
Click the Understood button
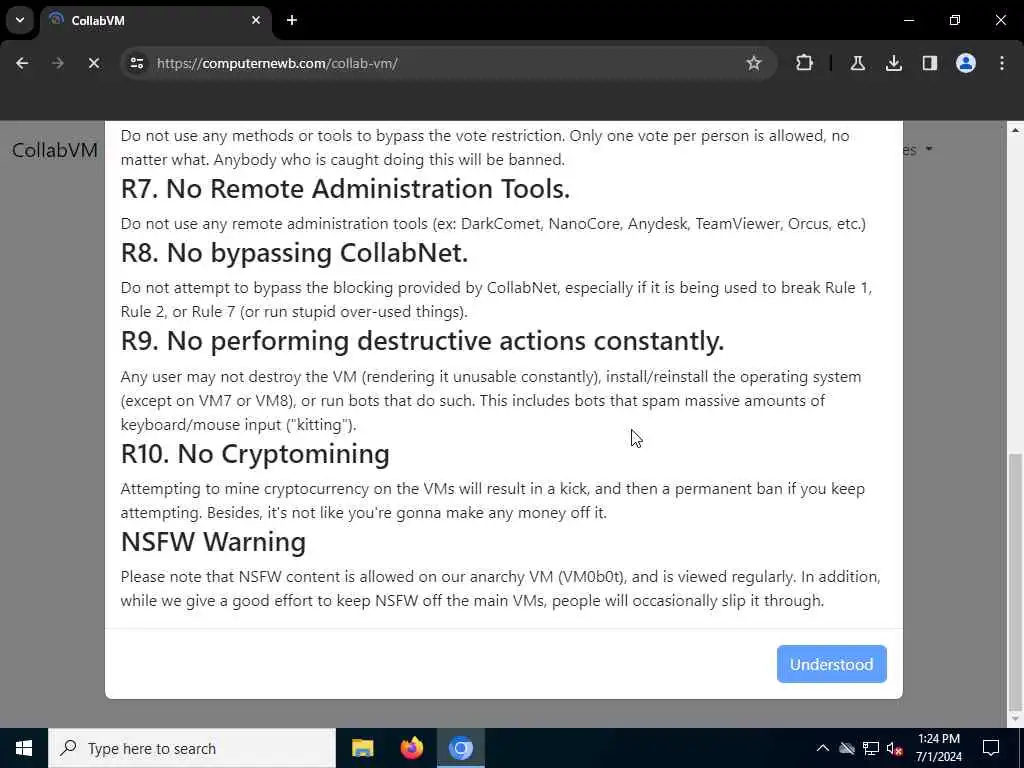[831, 664]
